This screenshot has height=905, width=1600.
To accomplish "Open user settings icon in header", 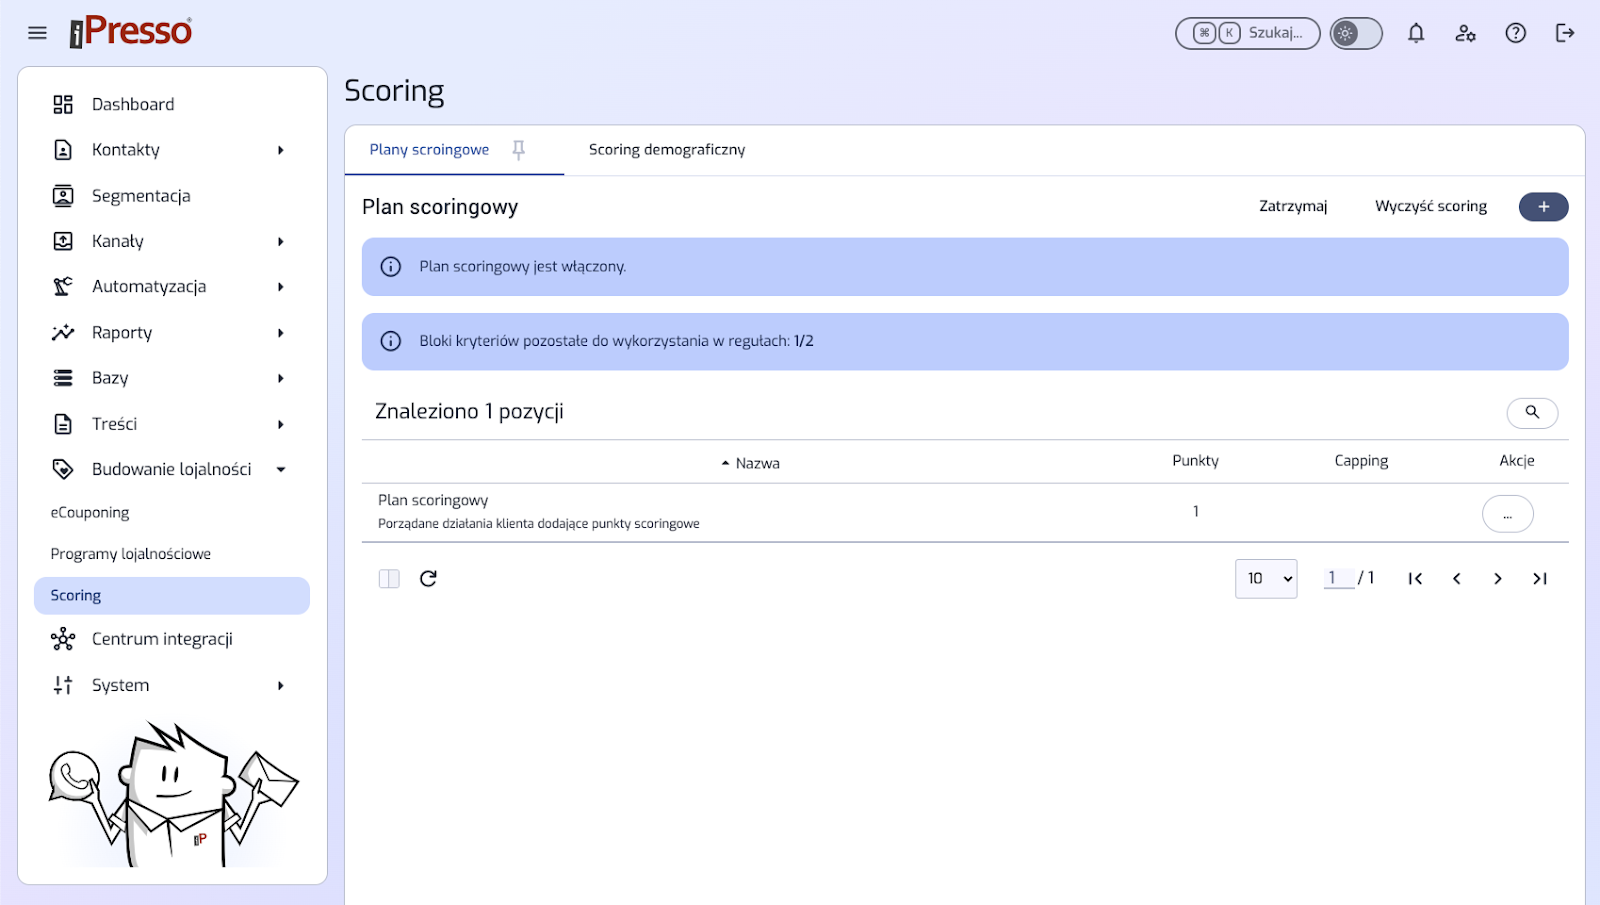I will (1466, 33).
